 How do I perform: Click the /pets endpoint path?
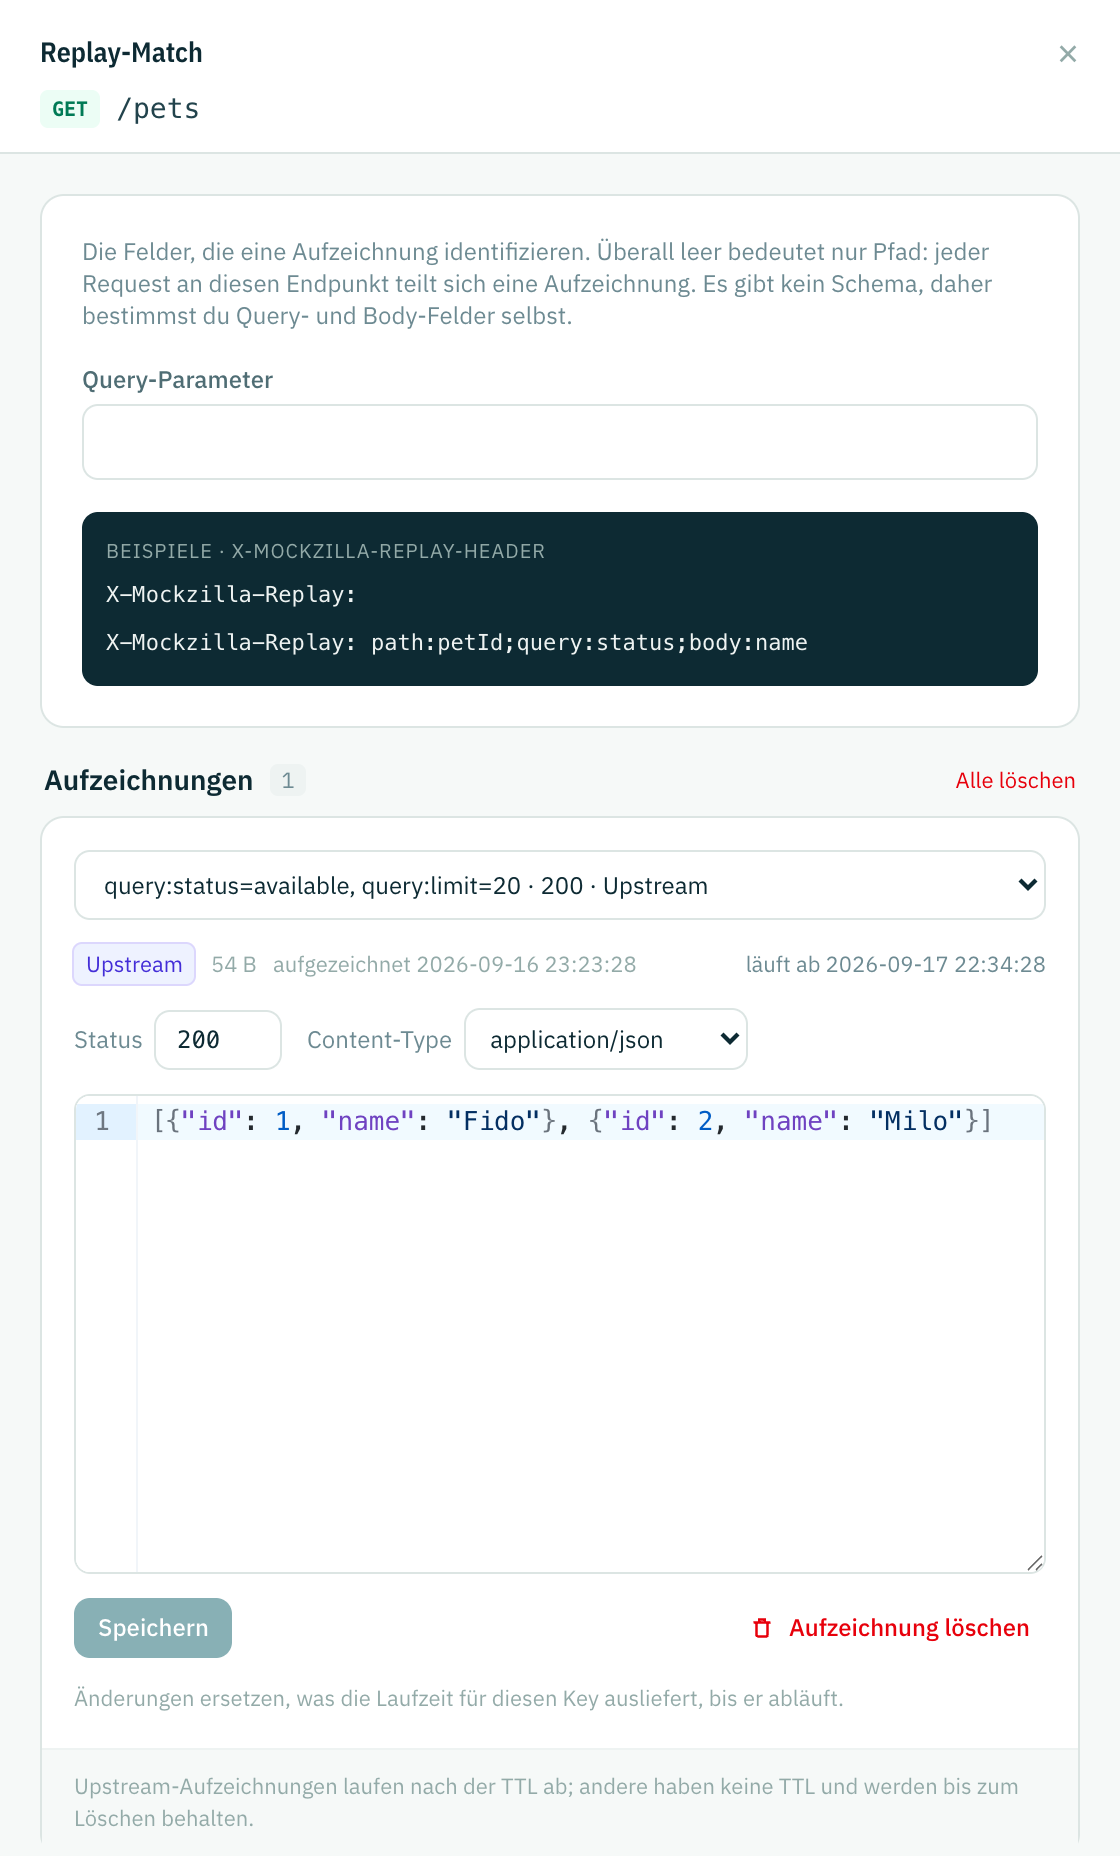158,108
